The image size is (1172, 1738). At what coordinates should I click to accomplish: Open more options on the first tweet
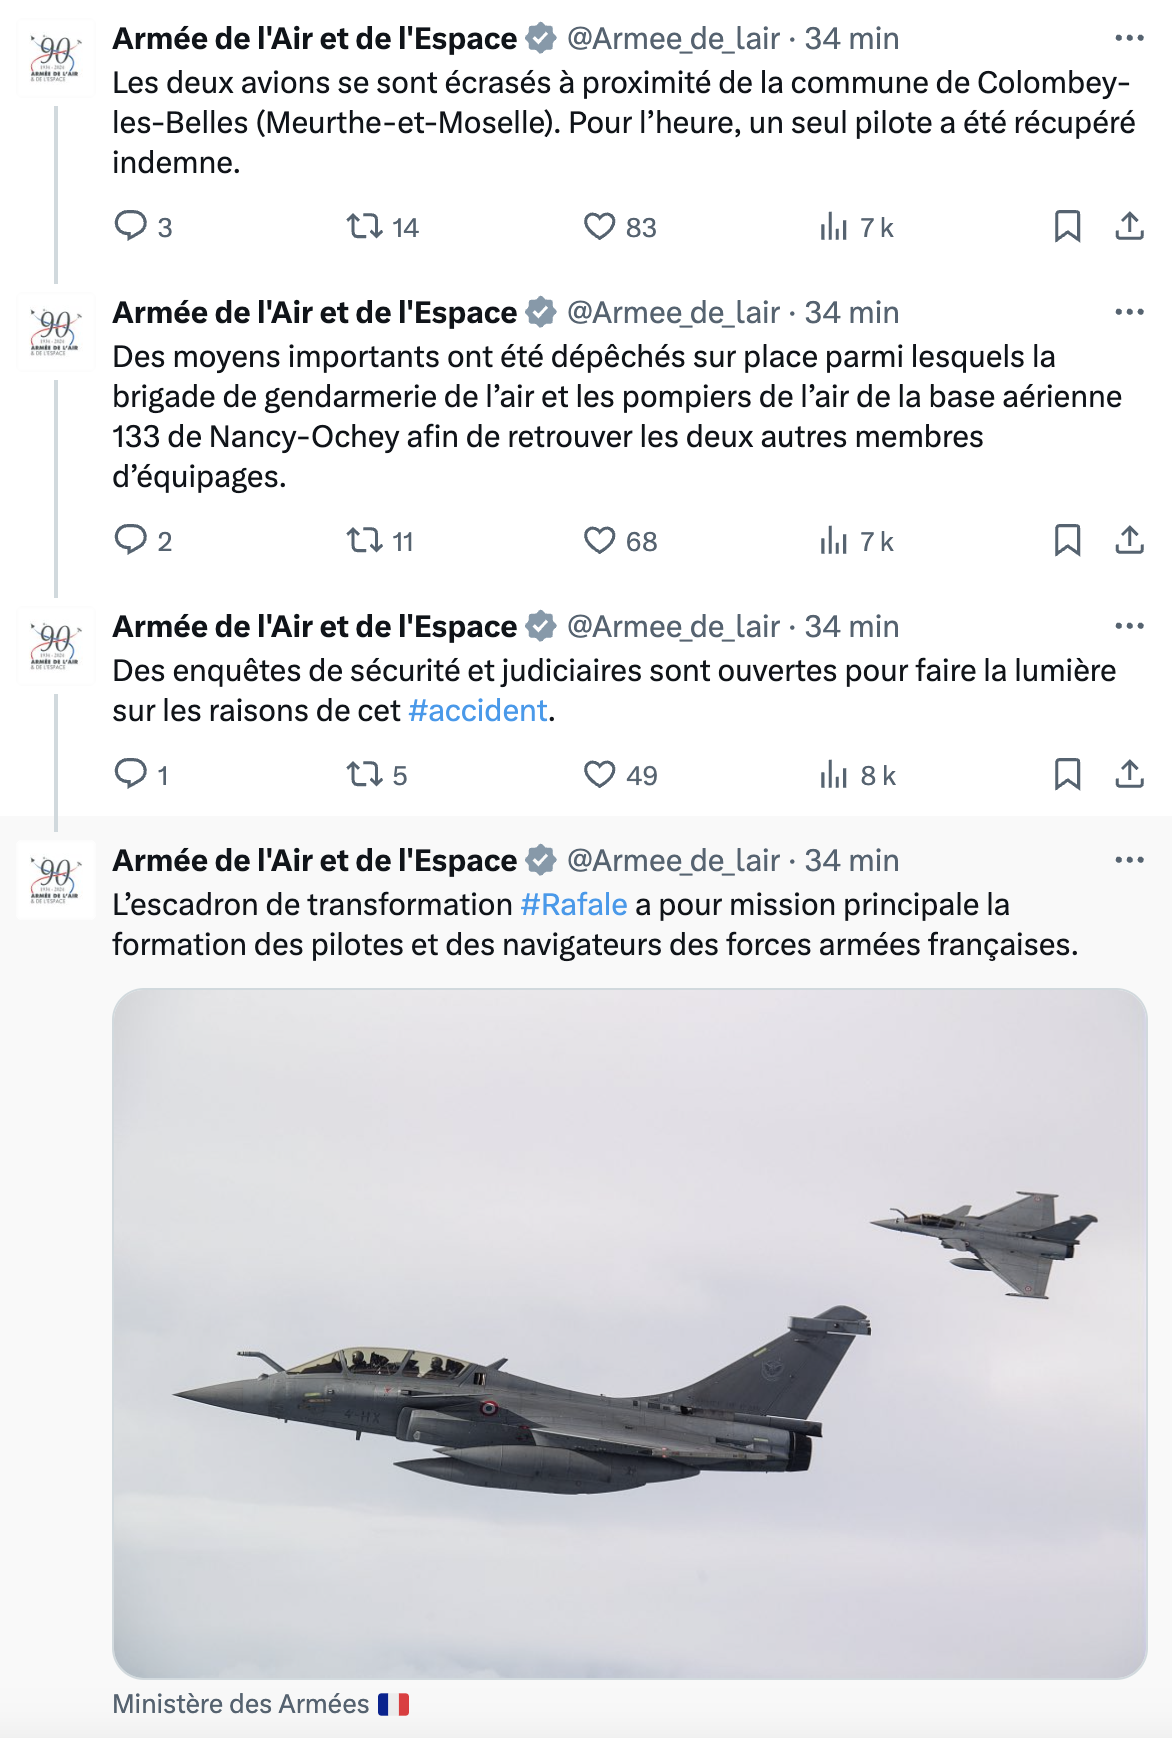pyautogui.click(x=1129, y=38)
